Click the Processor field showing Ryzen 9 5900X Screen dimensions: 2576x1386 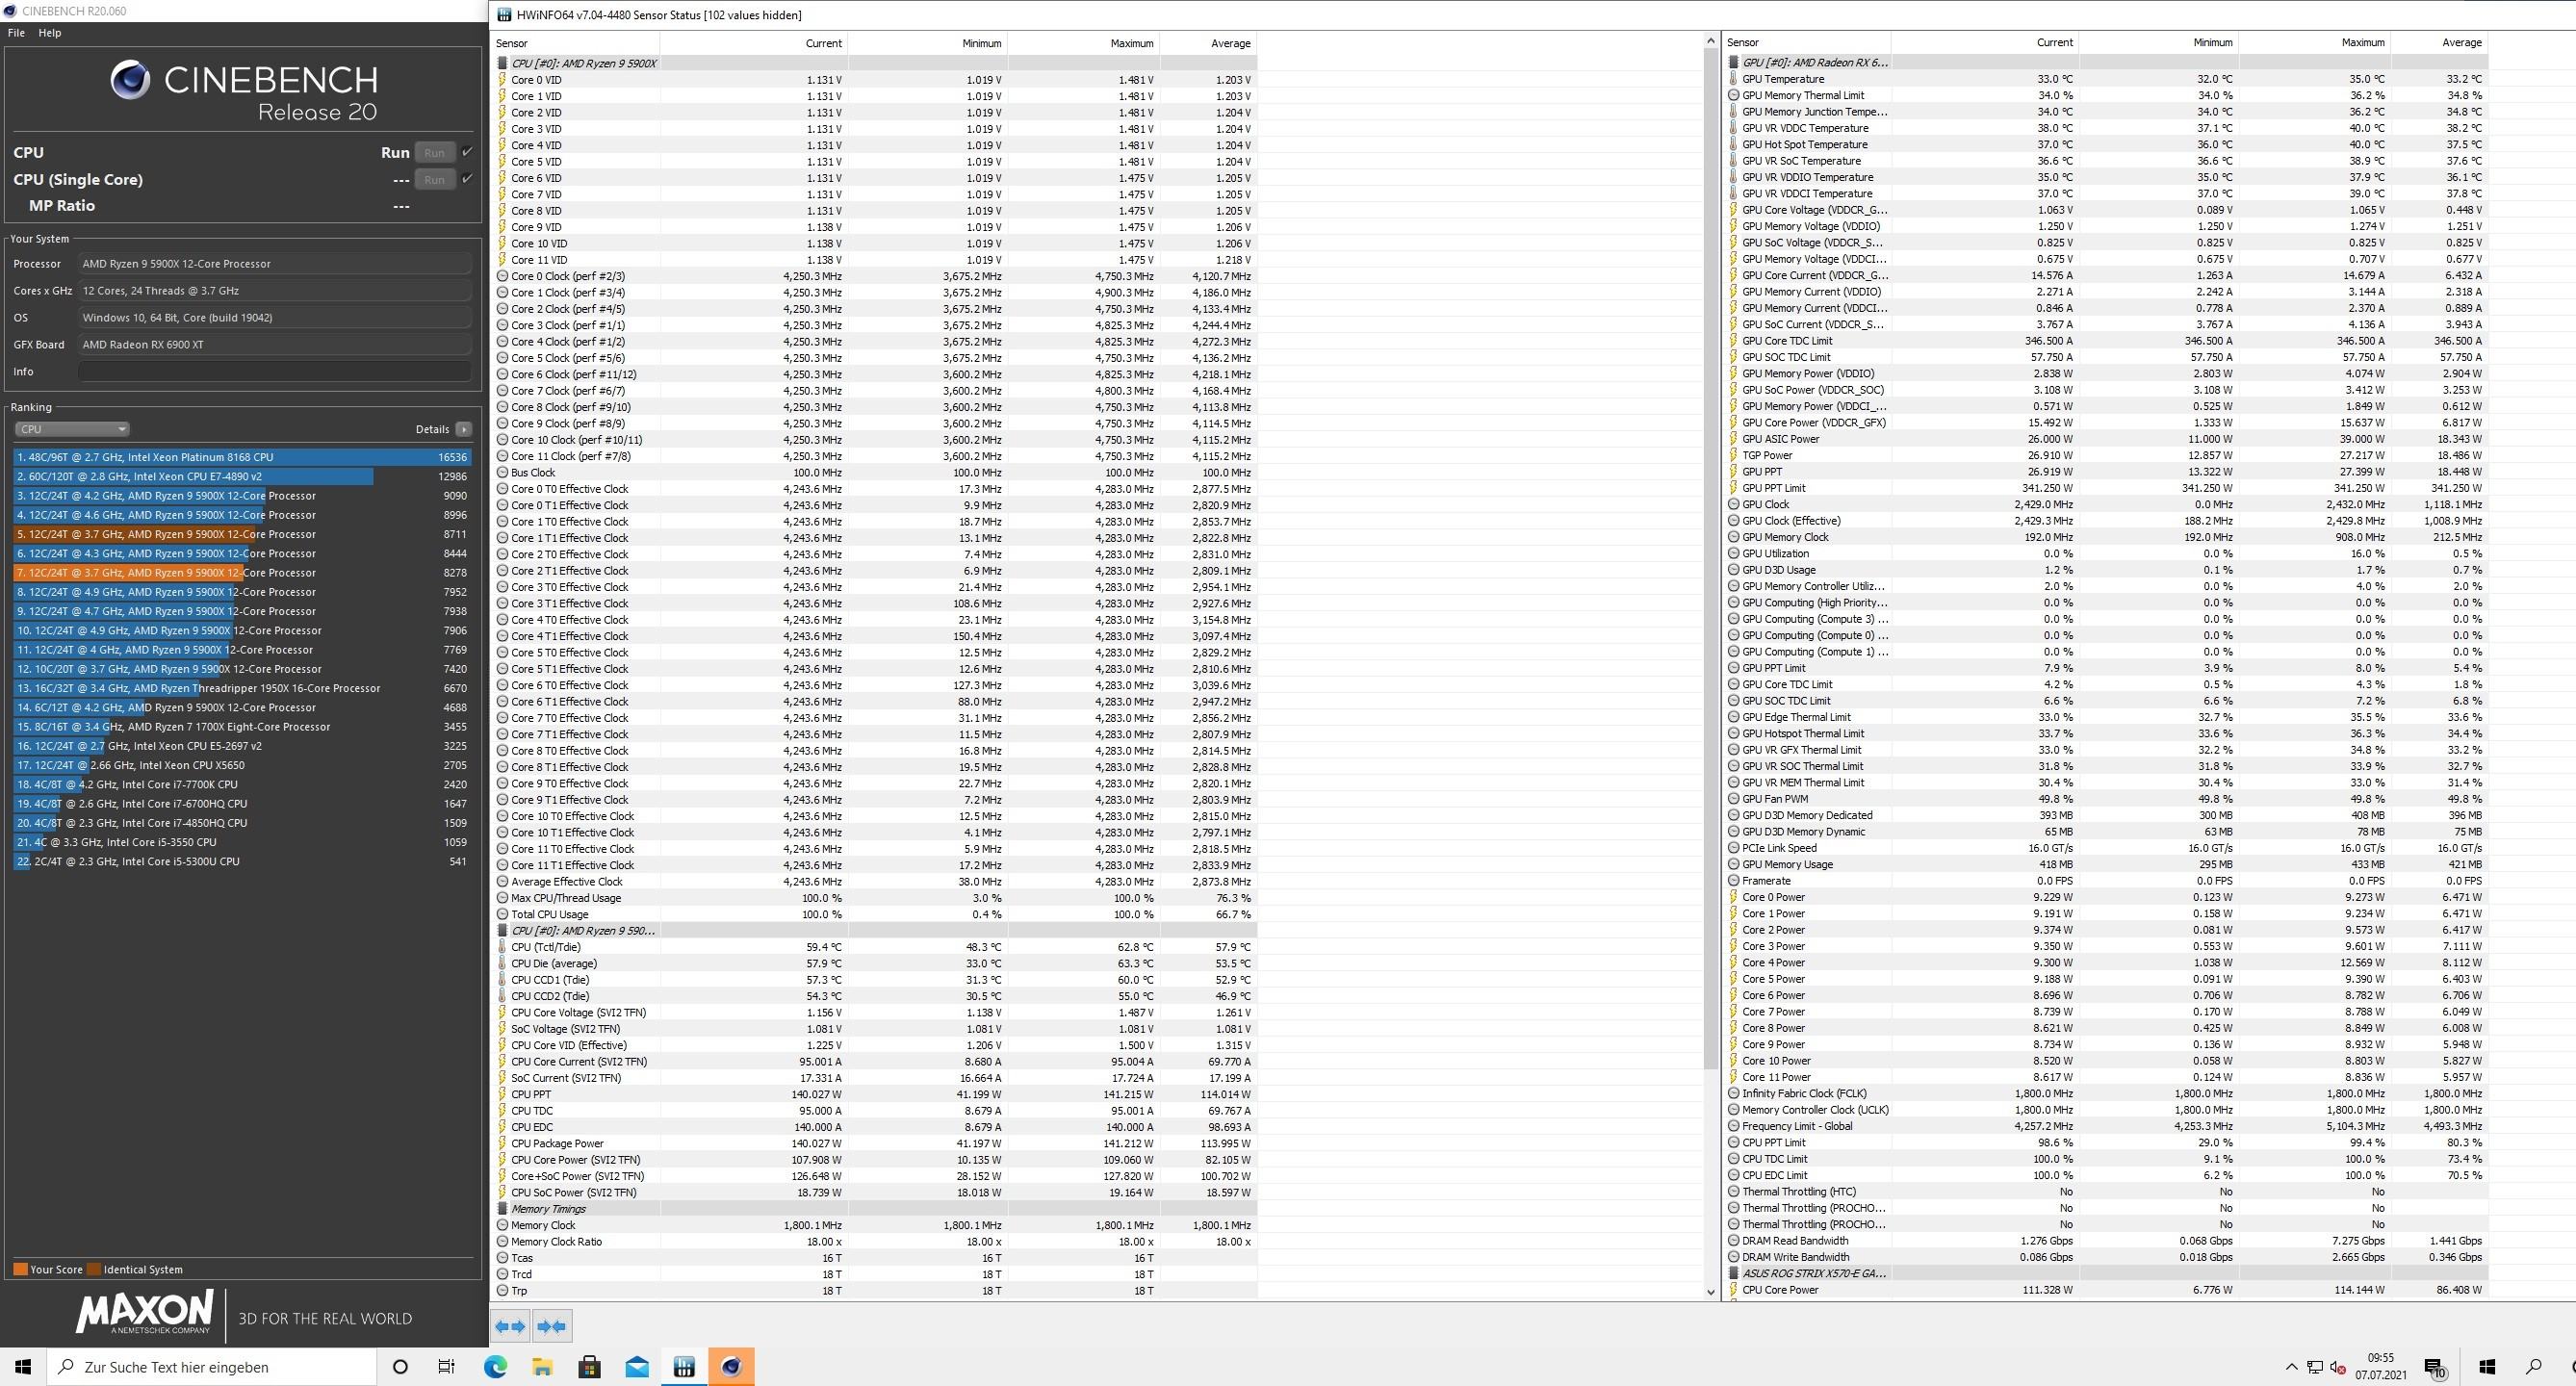274,264
